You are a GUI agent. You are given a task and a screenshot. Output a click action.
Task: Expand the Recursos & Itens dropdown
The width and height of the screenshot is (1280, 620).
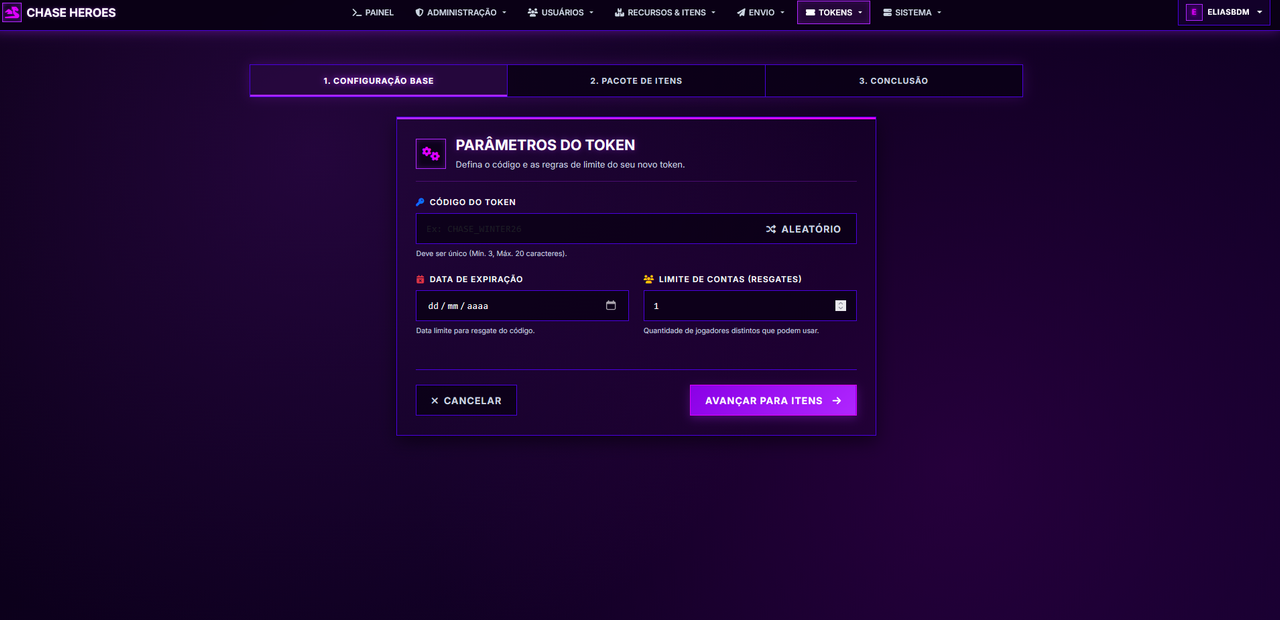tap(665, 13)
